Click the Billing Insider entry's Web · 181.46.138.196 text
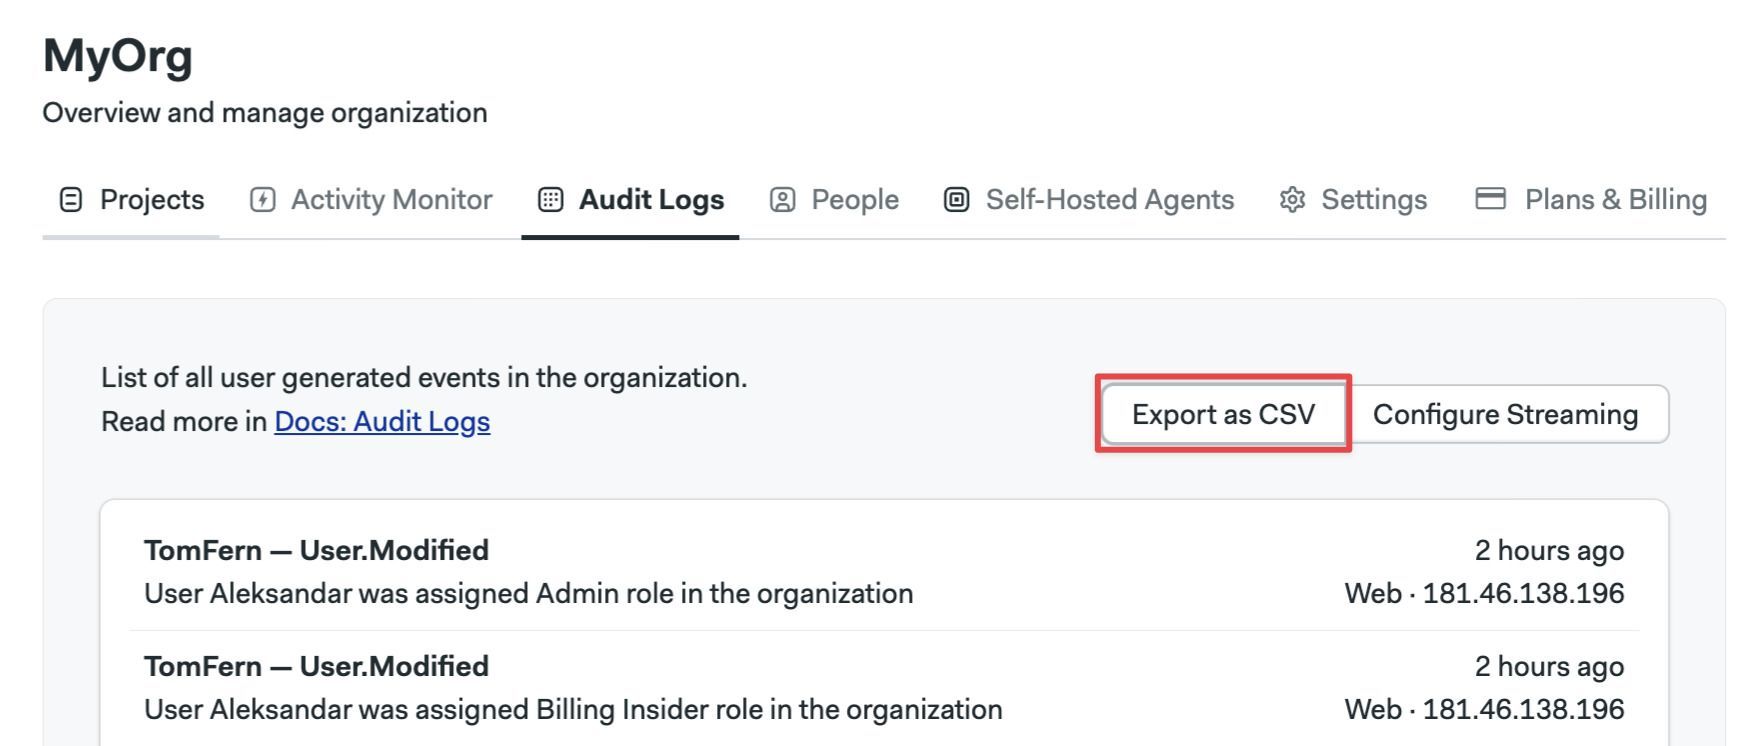 coord(1484,710)
